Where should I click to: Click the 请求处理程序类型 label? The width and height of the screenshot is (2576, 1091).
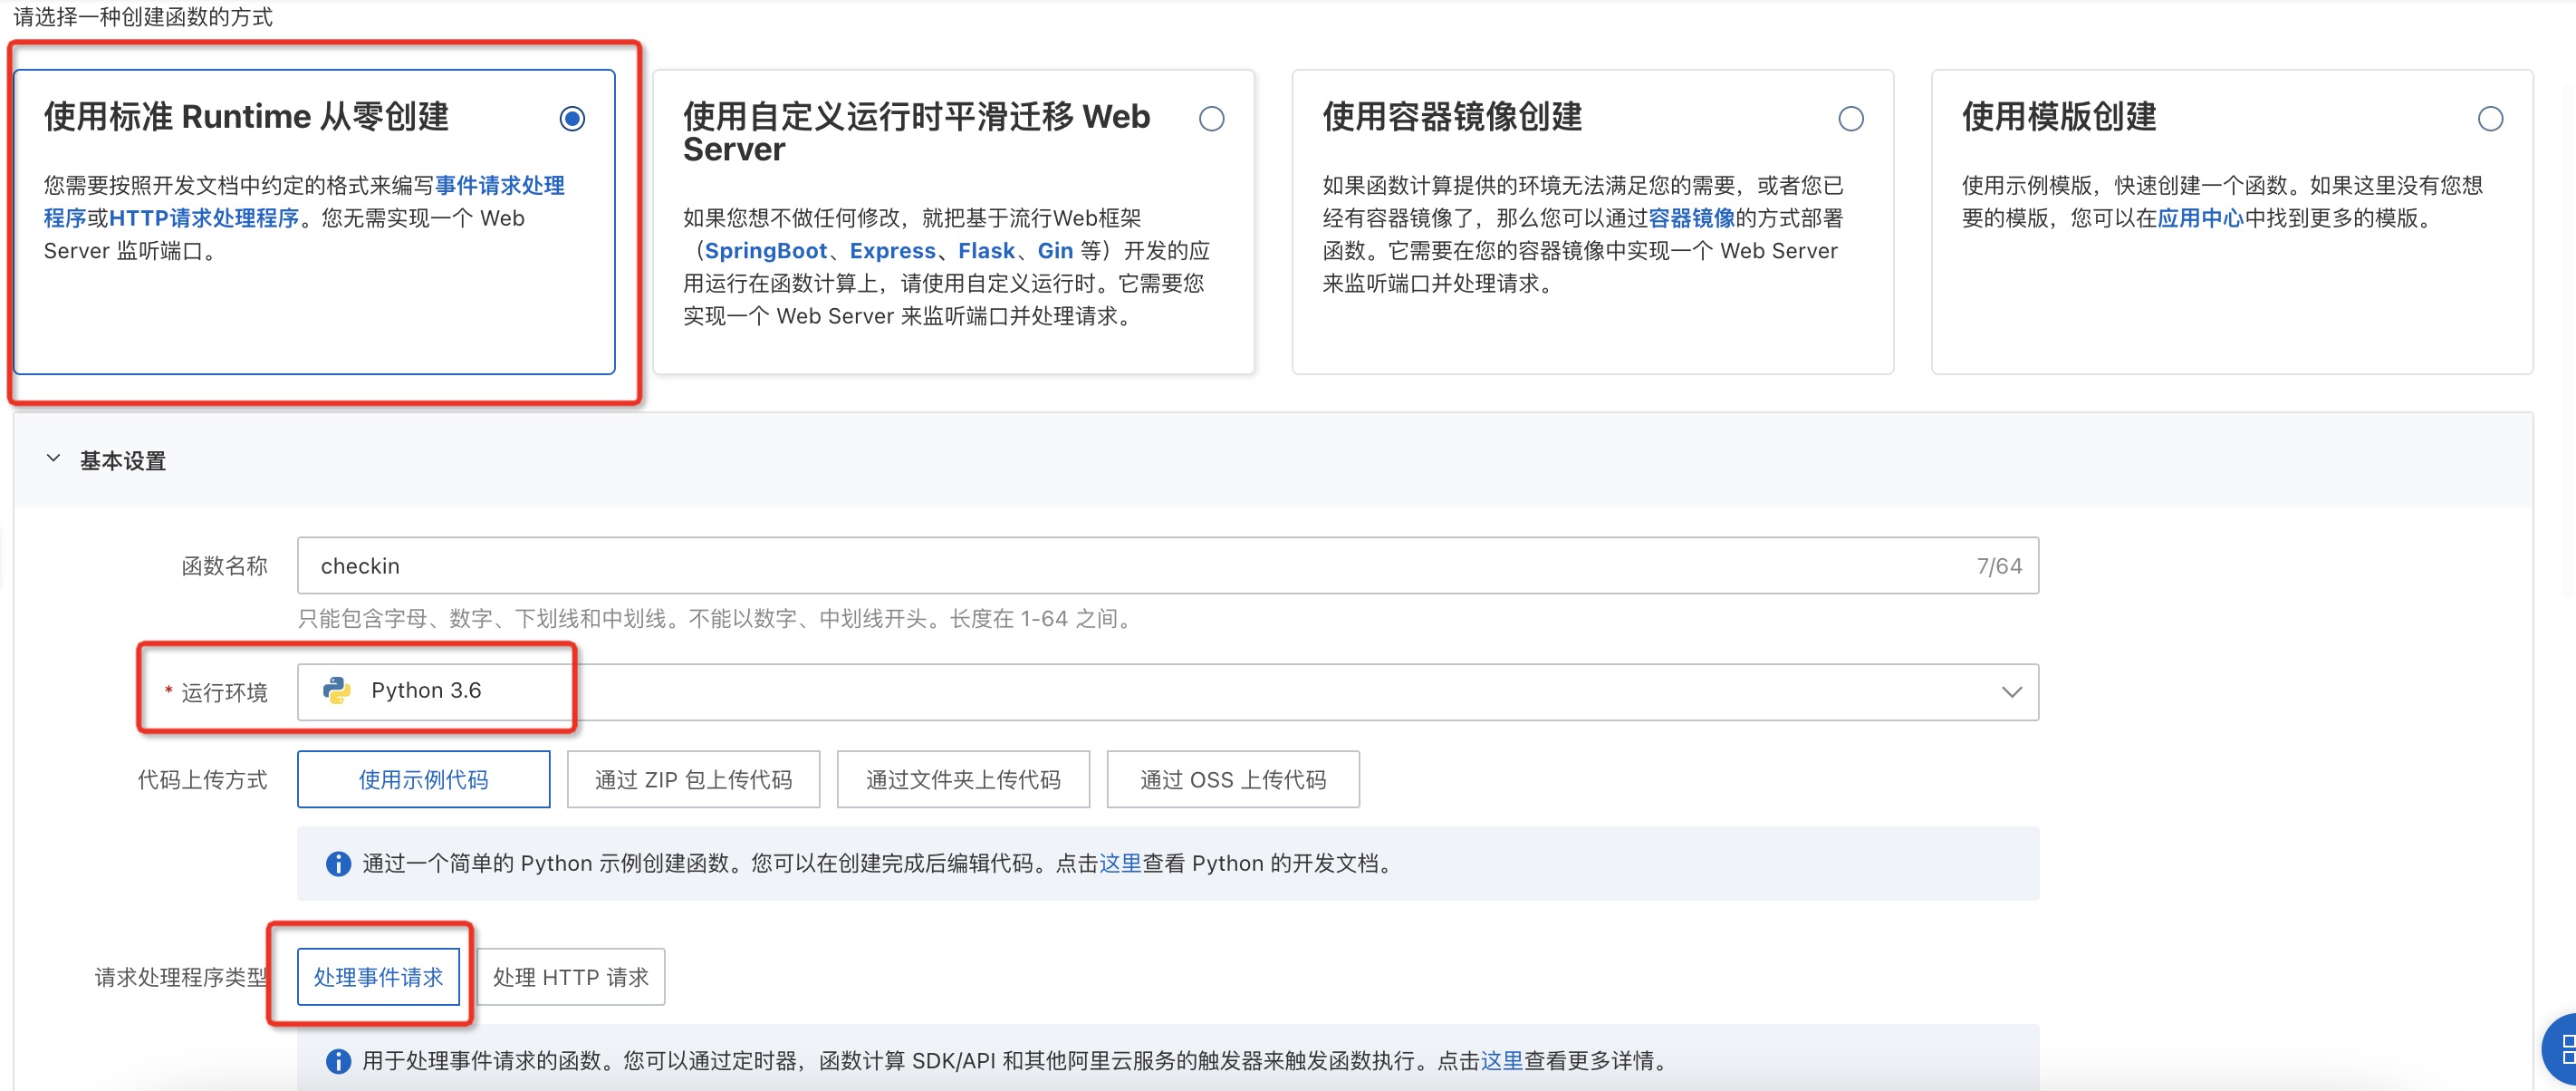tap(181, 977)
